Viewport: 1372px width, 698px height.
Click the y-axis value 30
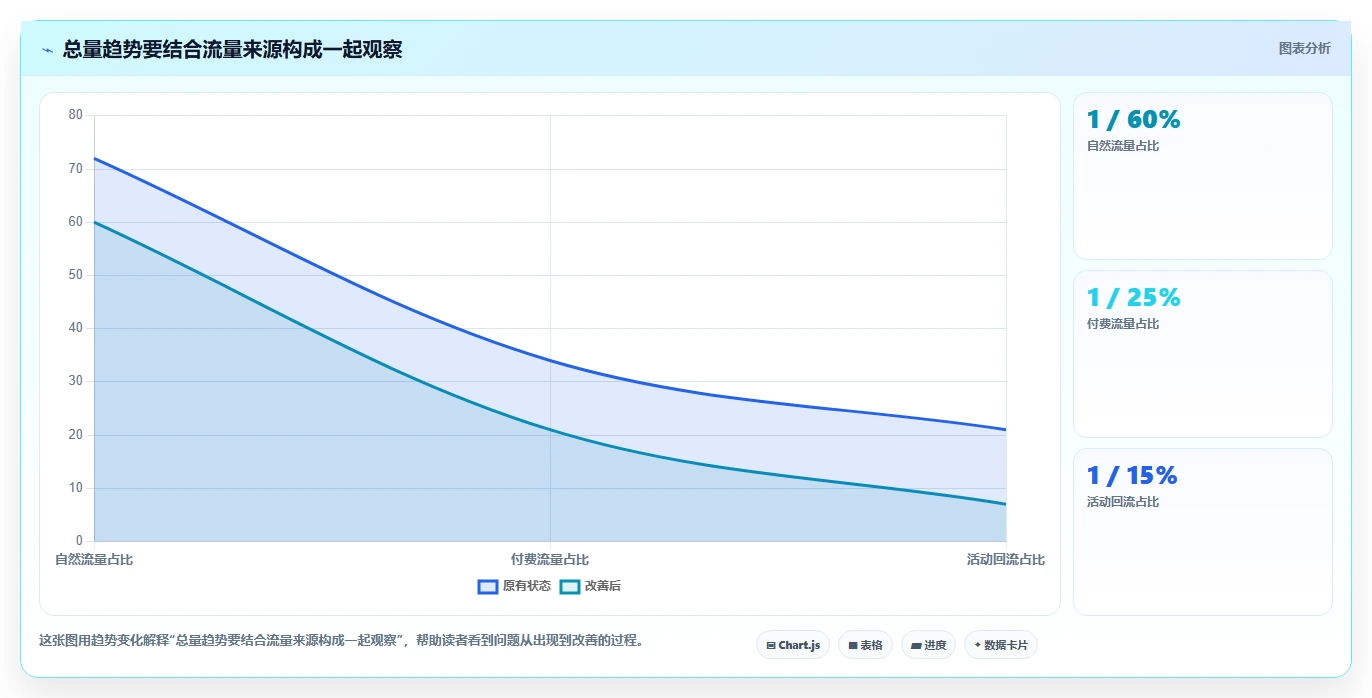76,381
